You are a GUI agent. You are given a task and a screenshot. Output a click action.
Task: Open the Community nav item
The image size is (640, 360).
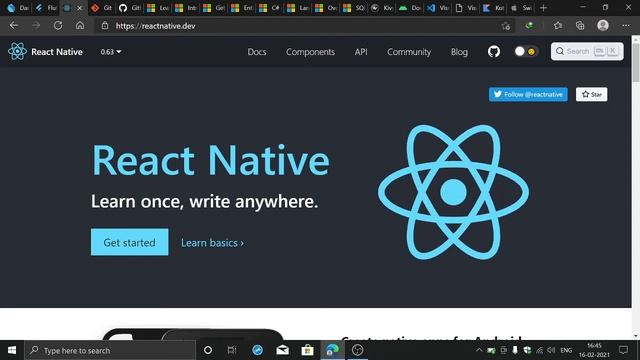[x=409, y=52]
